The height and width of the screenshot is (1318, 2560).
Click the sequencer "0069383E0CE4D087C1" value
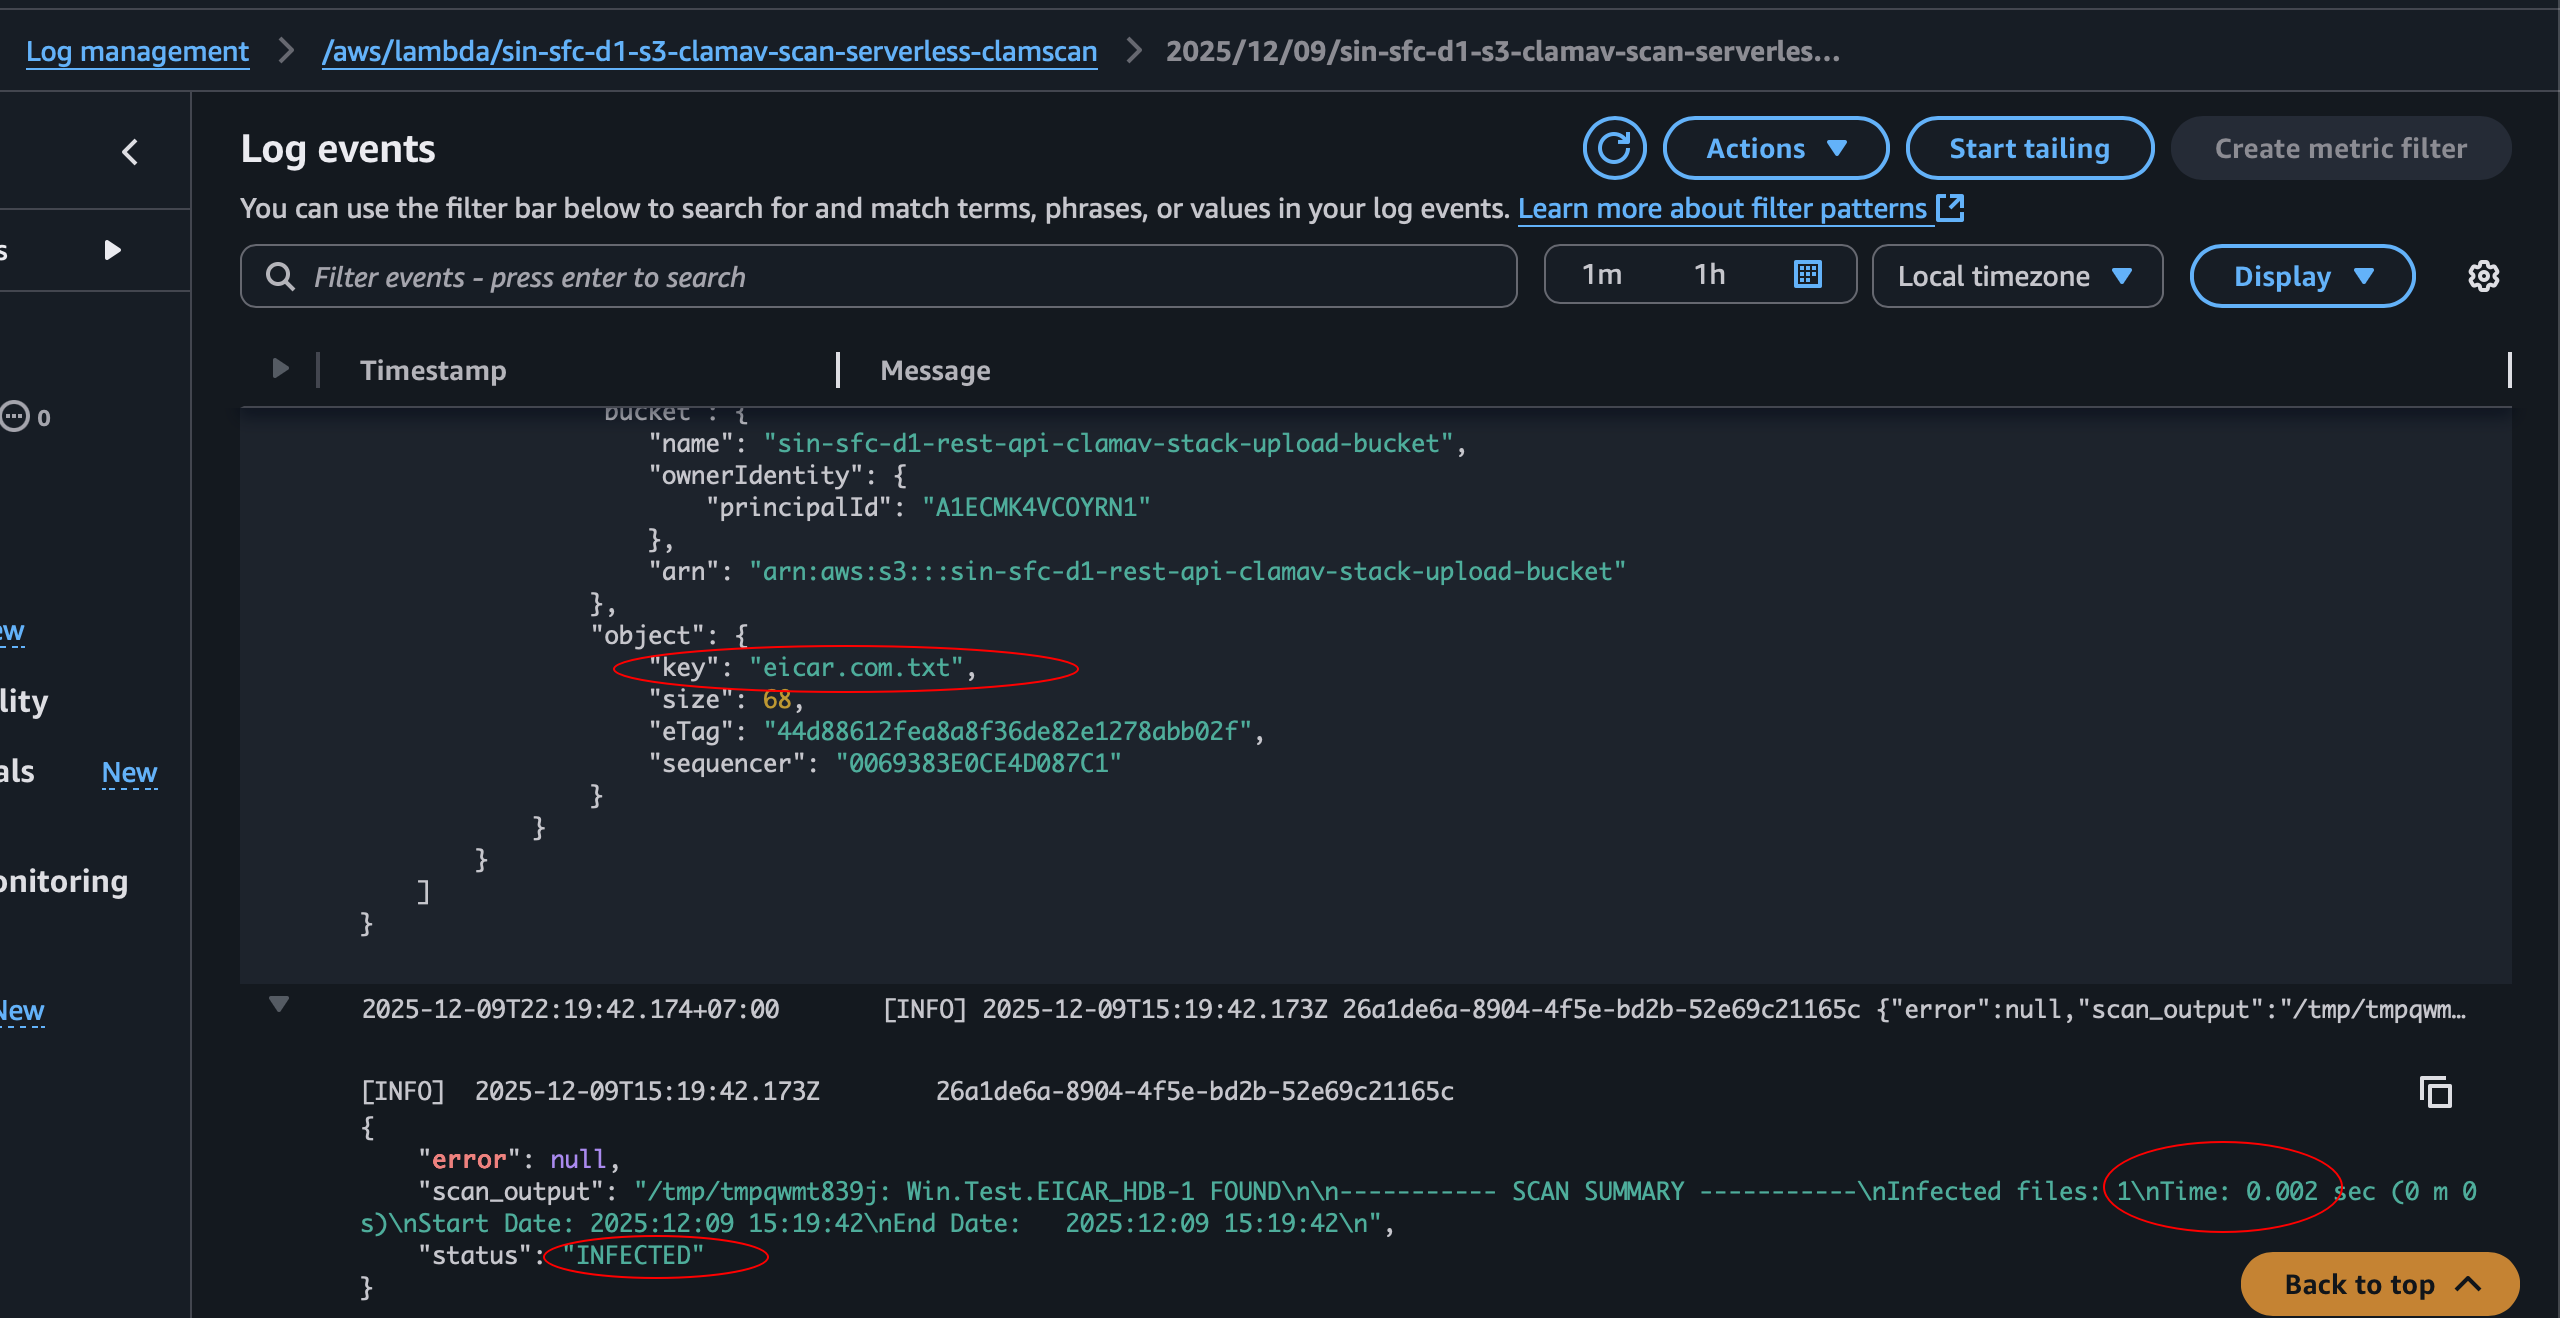[979, 763]
